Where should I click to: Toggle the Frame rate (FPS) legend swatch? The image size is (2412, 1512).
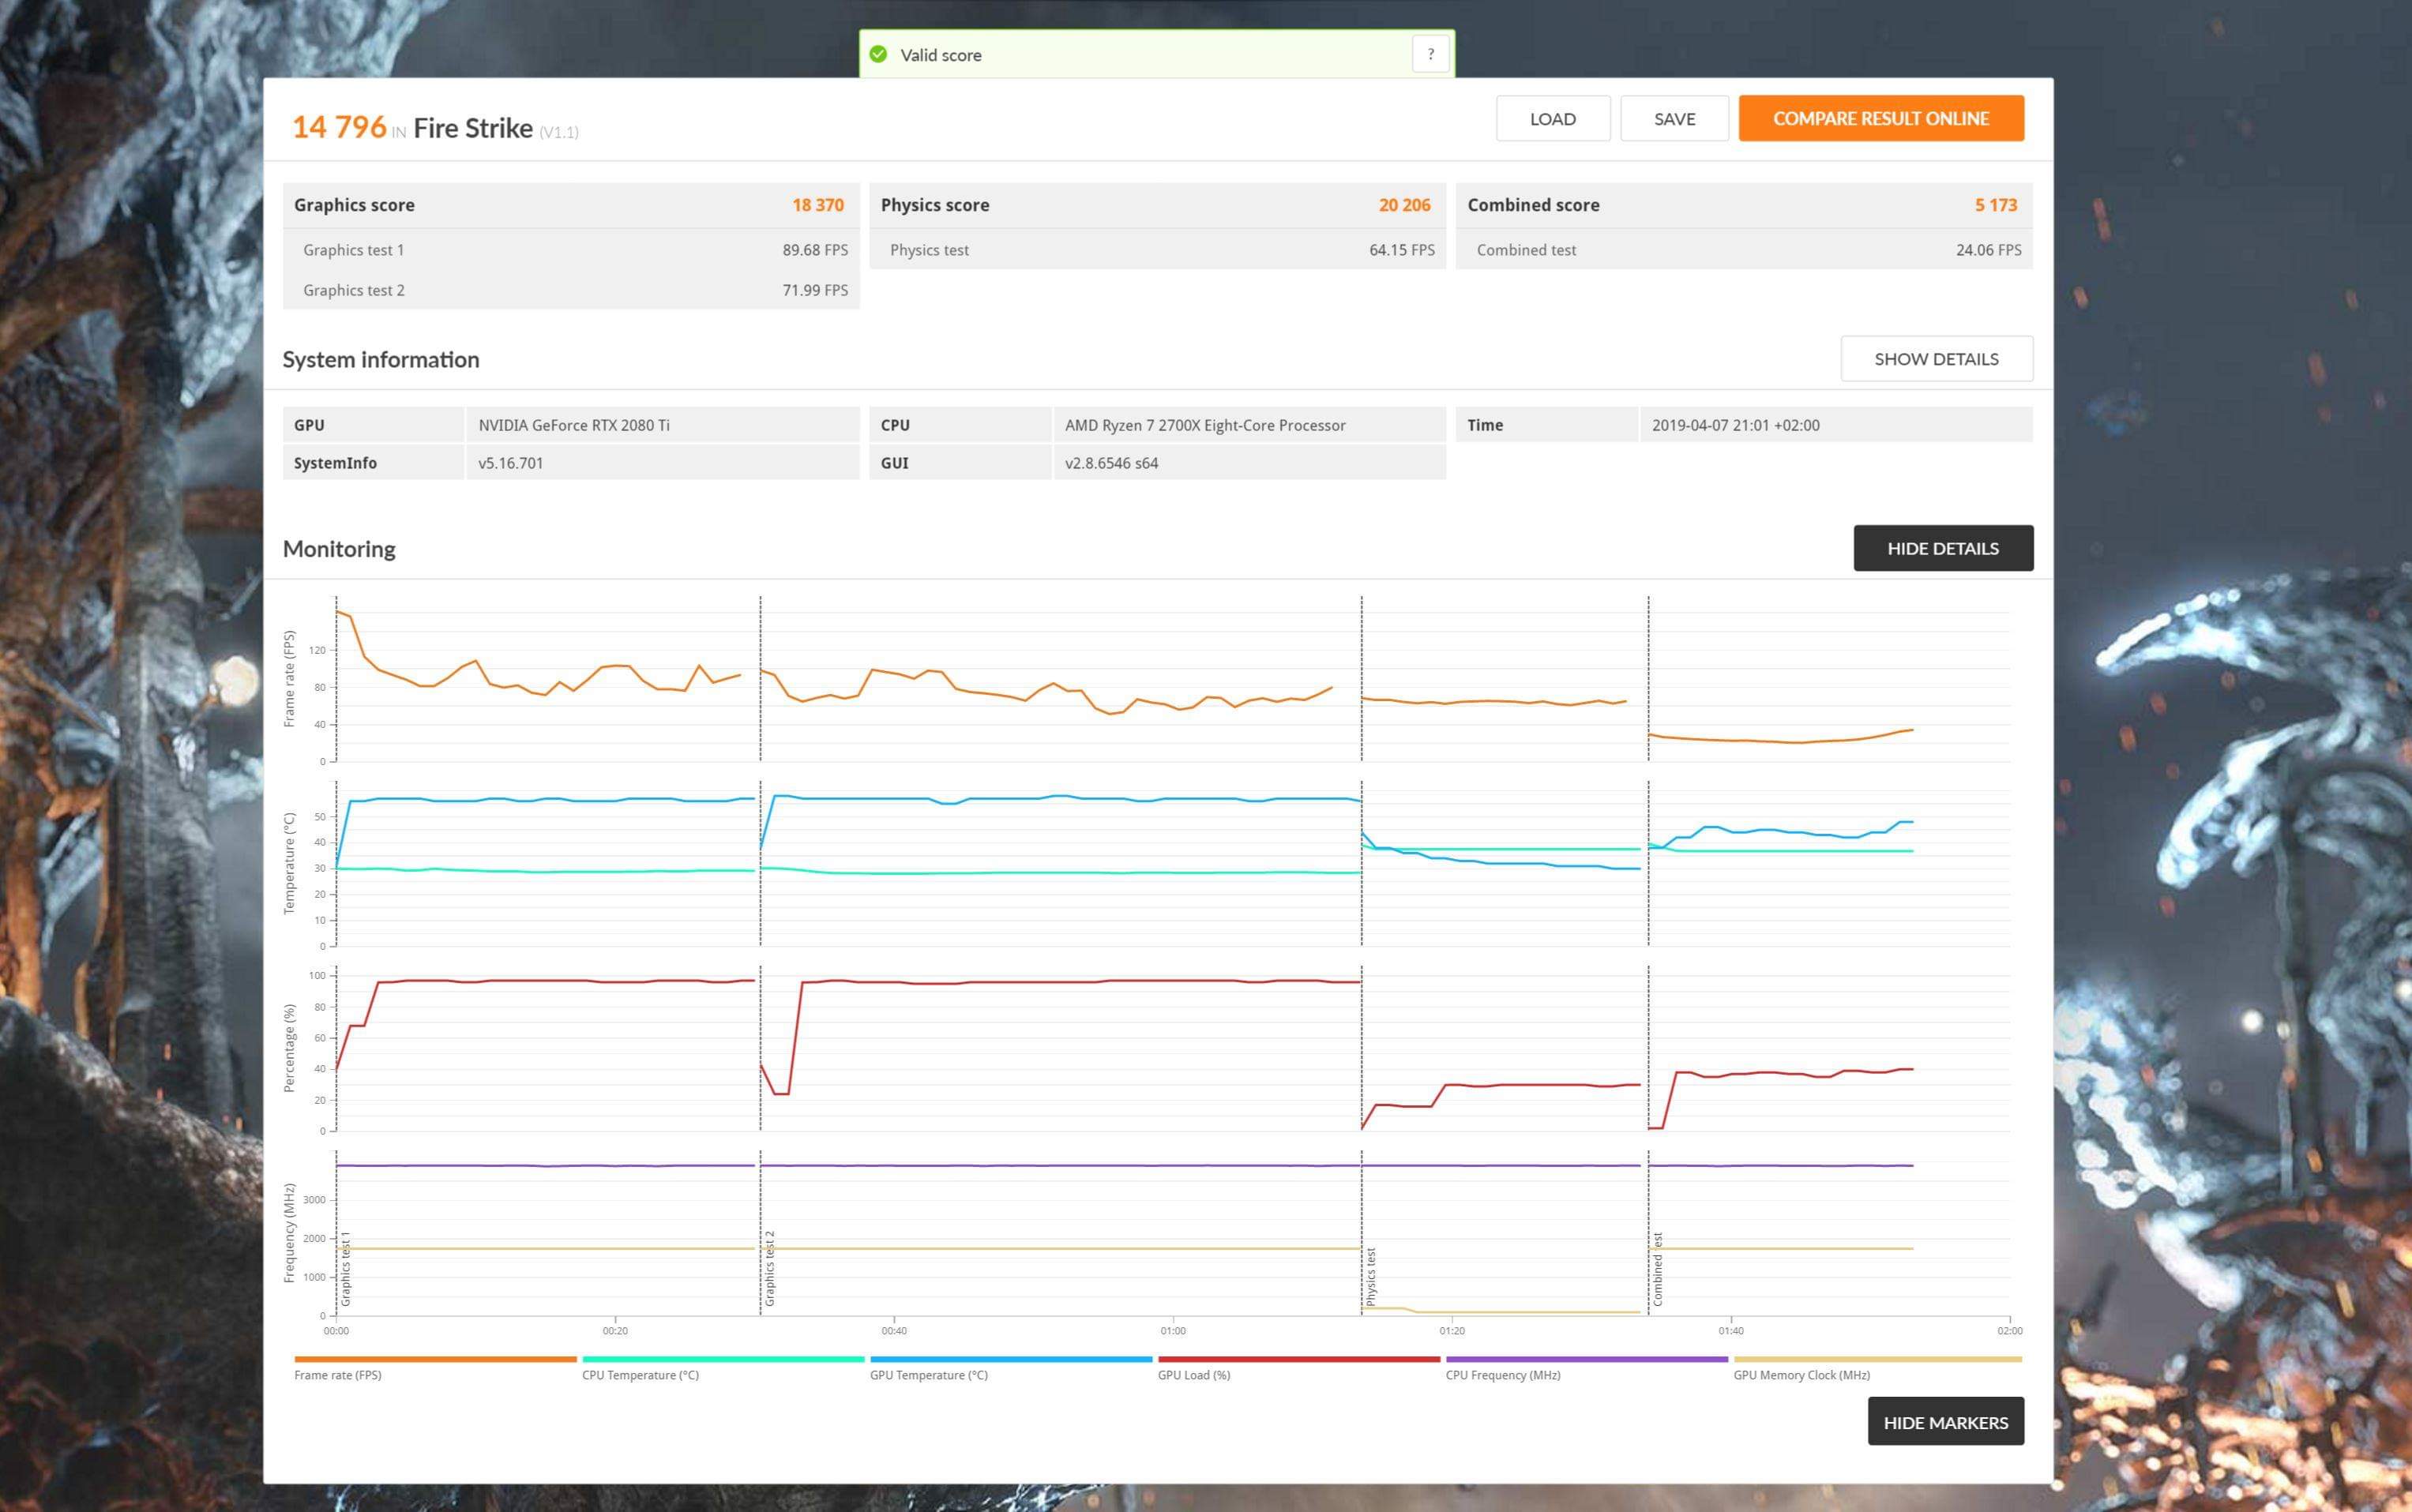[x=435, y=1359]
